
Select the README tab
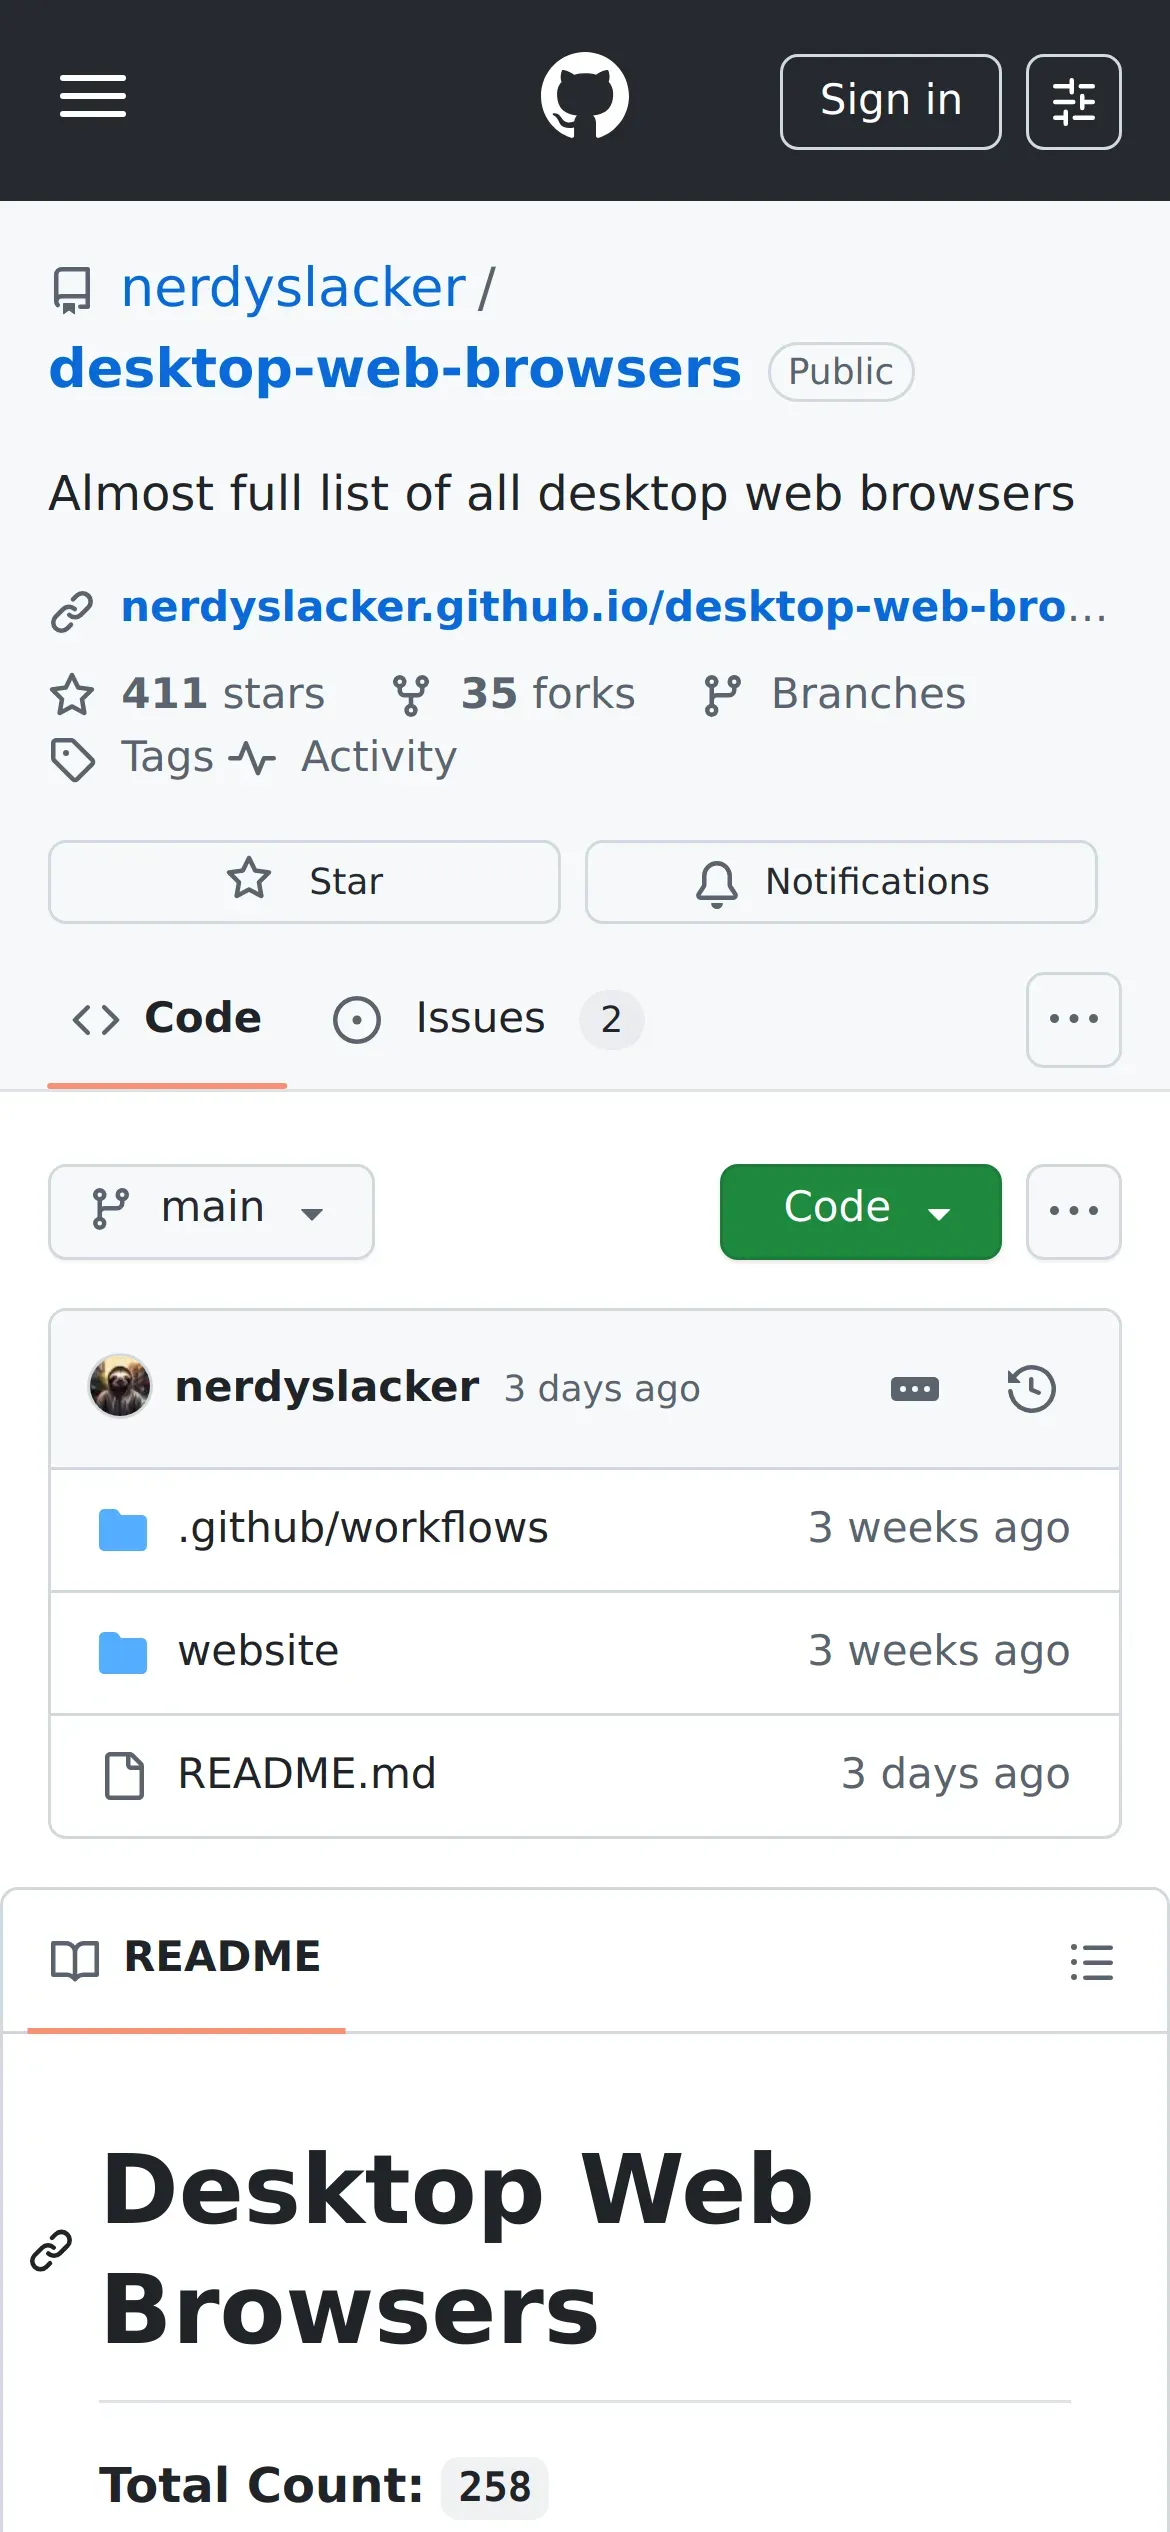(x=186, y=1958)
